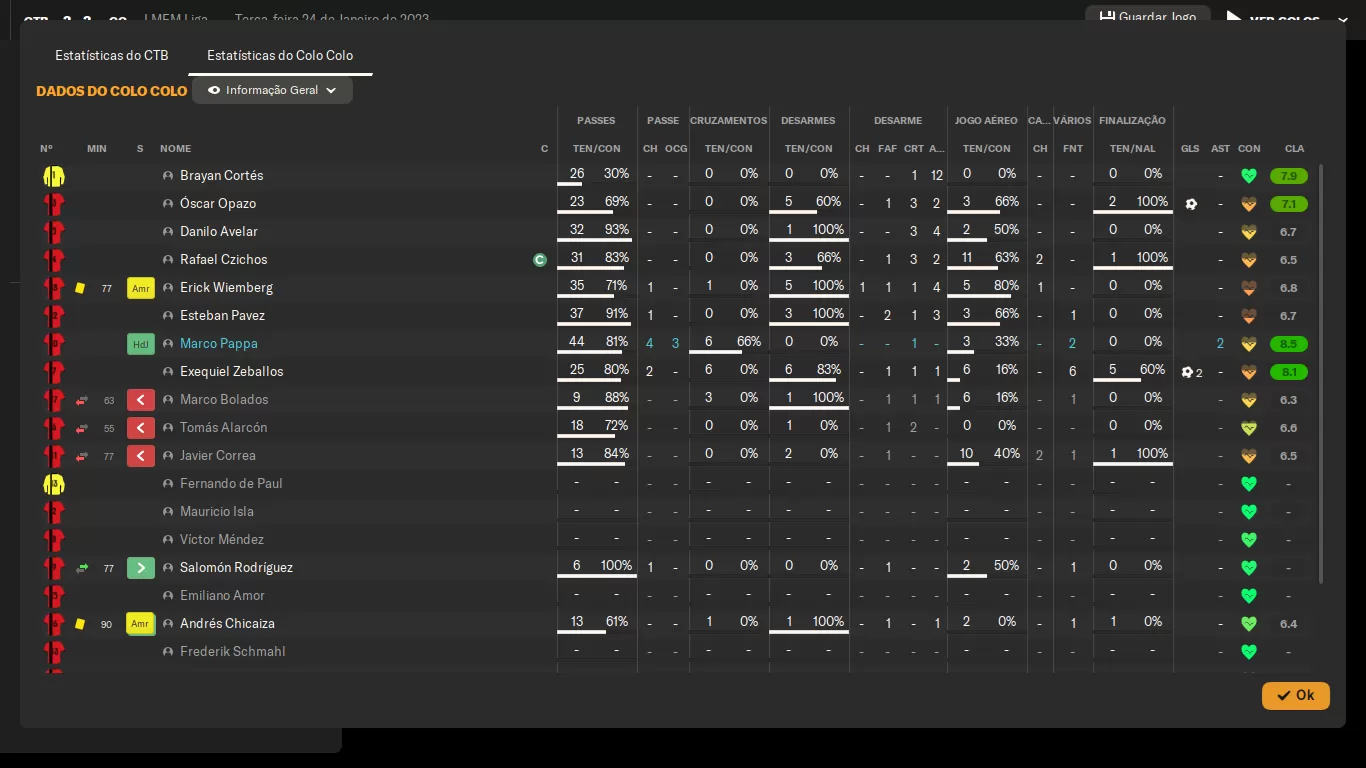
Task: Select the Estatísticas do Colo Colo tab
Action: coord(280,55)
